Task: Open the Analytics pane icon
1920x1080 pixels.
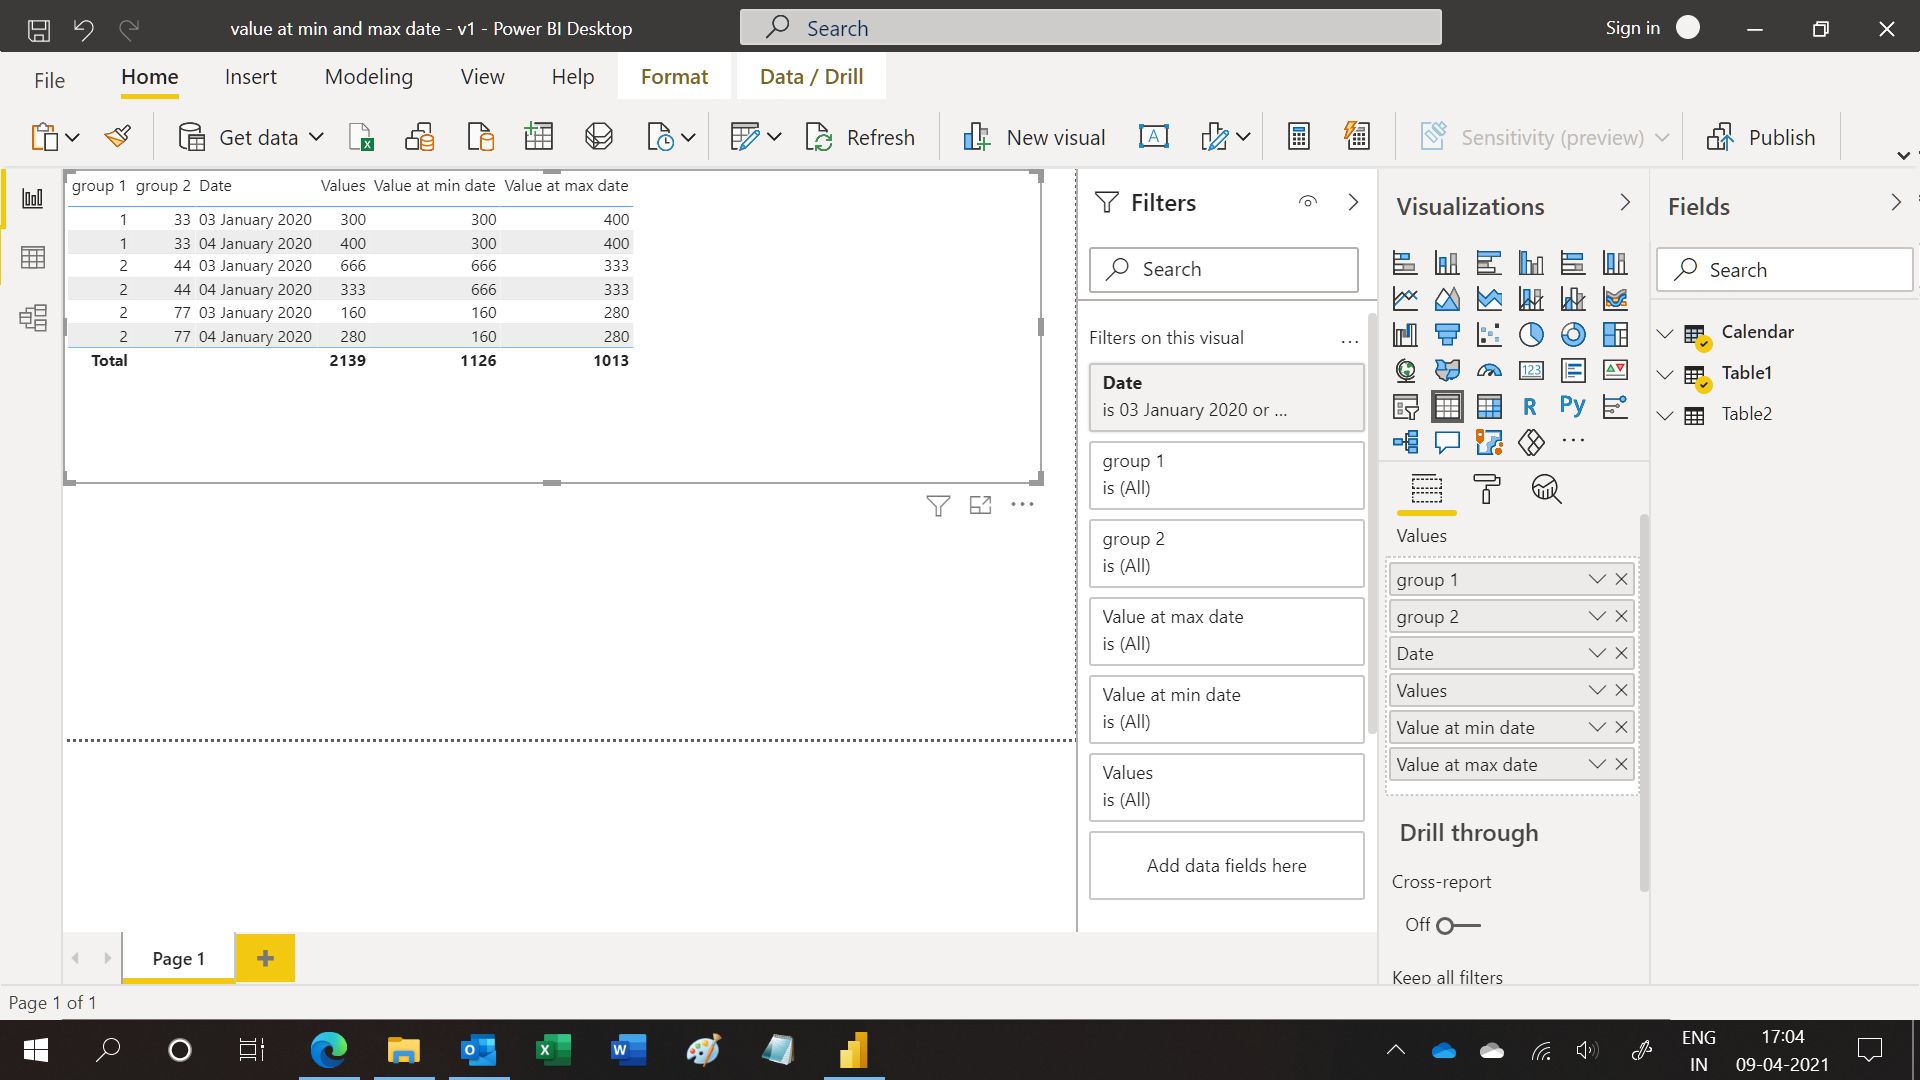Action: coord(1546,489)
